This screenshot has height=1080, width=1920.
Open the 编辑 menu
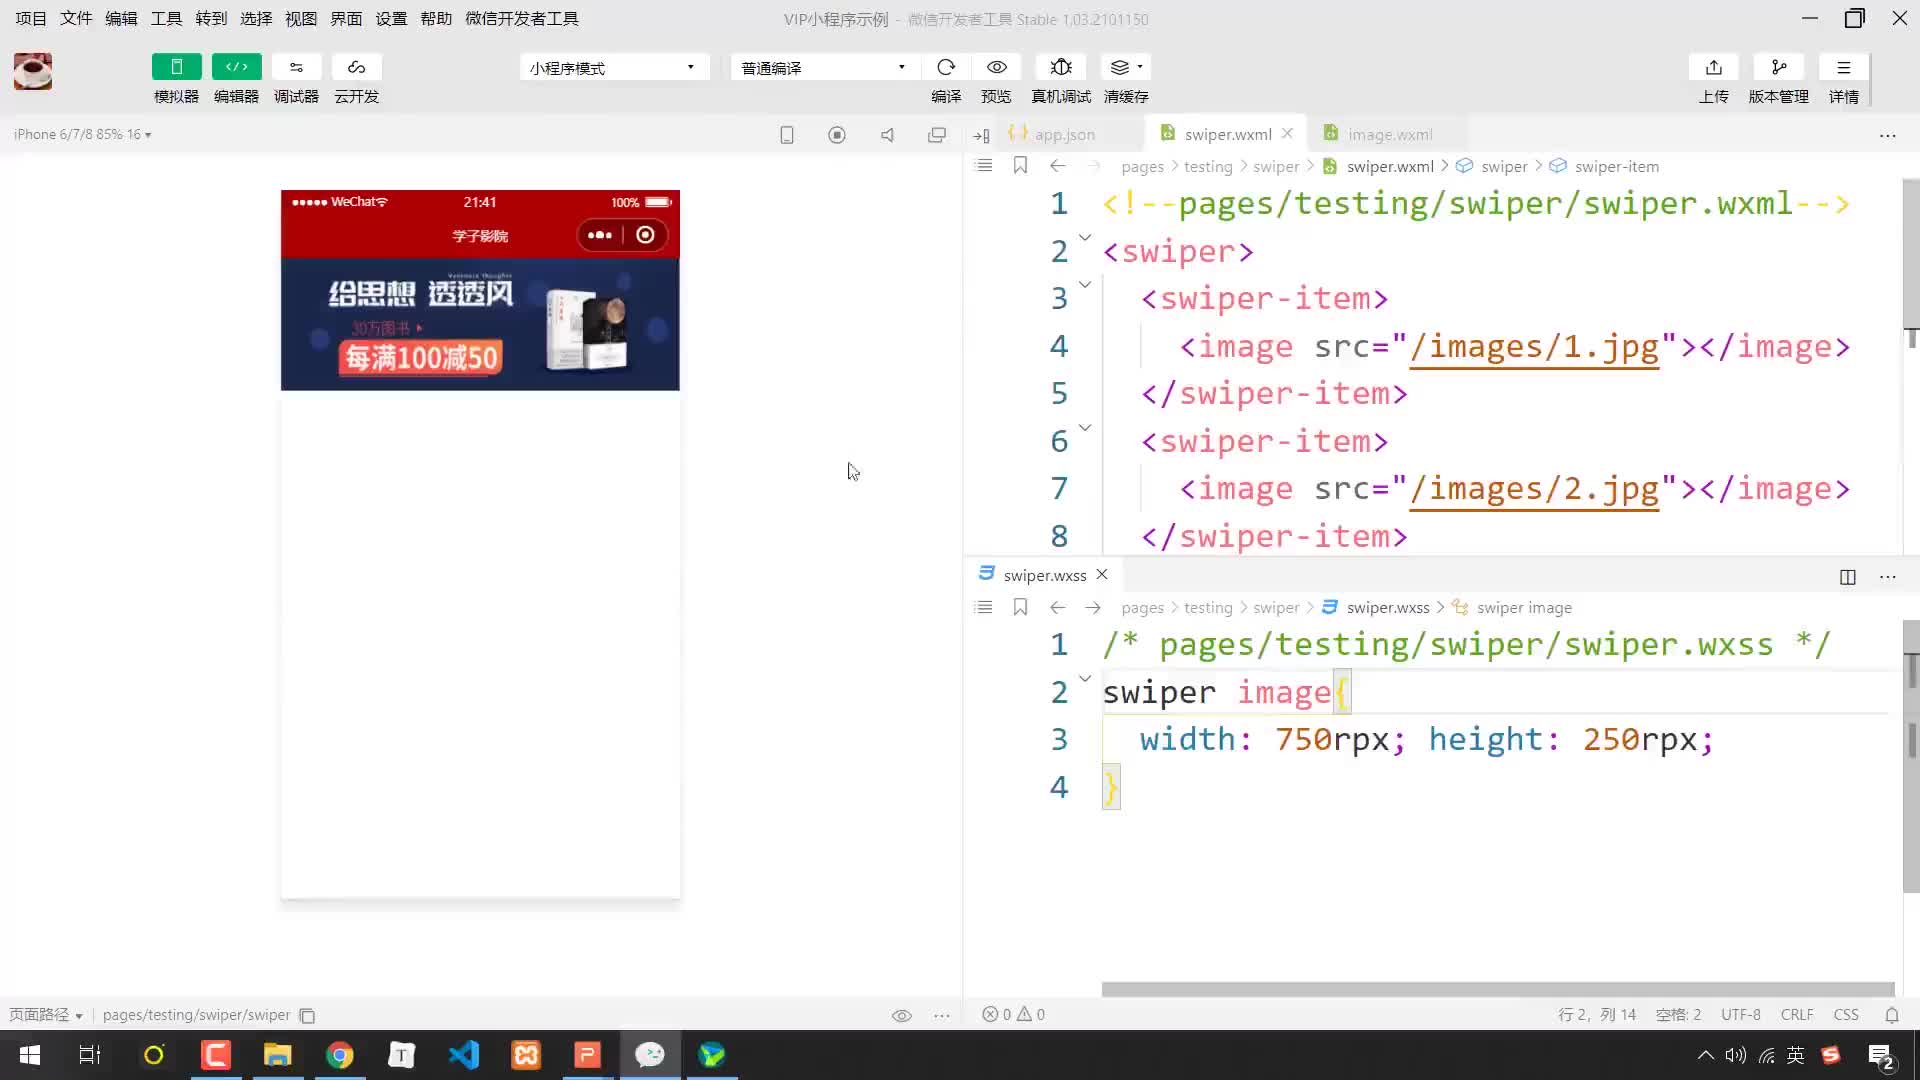point(121,19)
